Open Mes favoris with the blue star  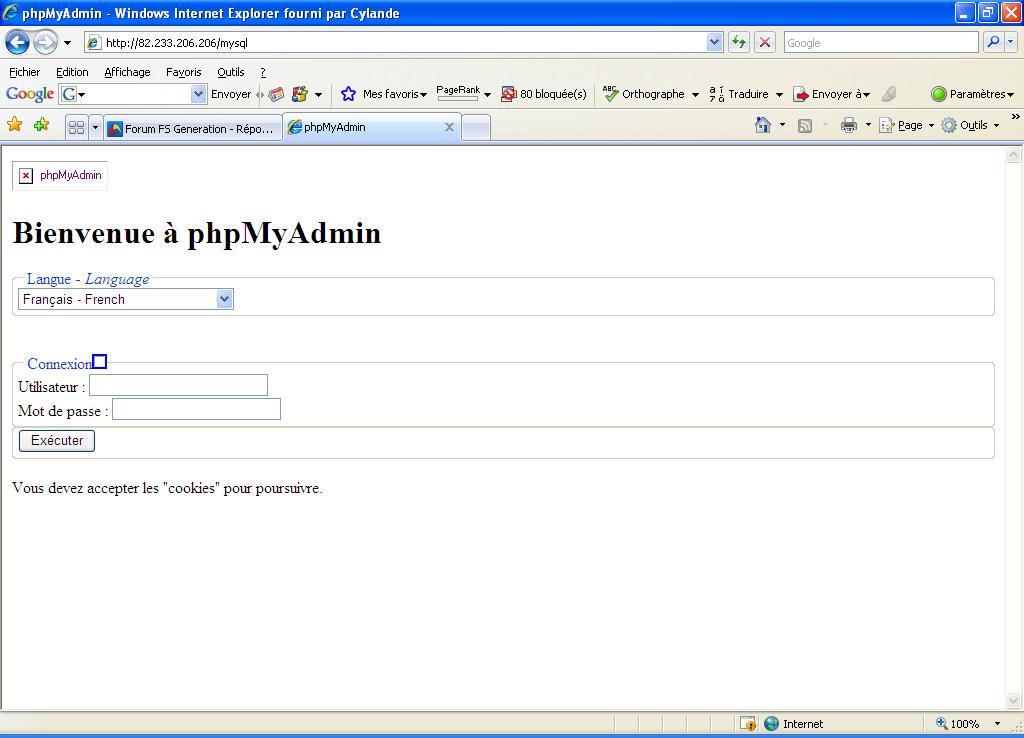[x=383, y=94]
